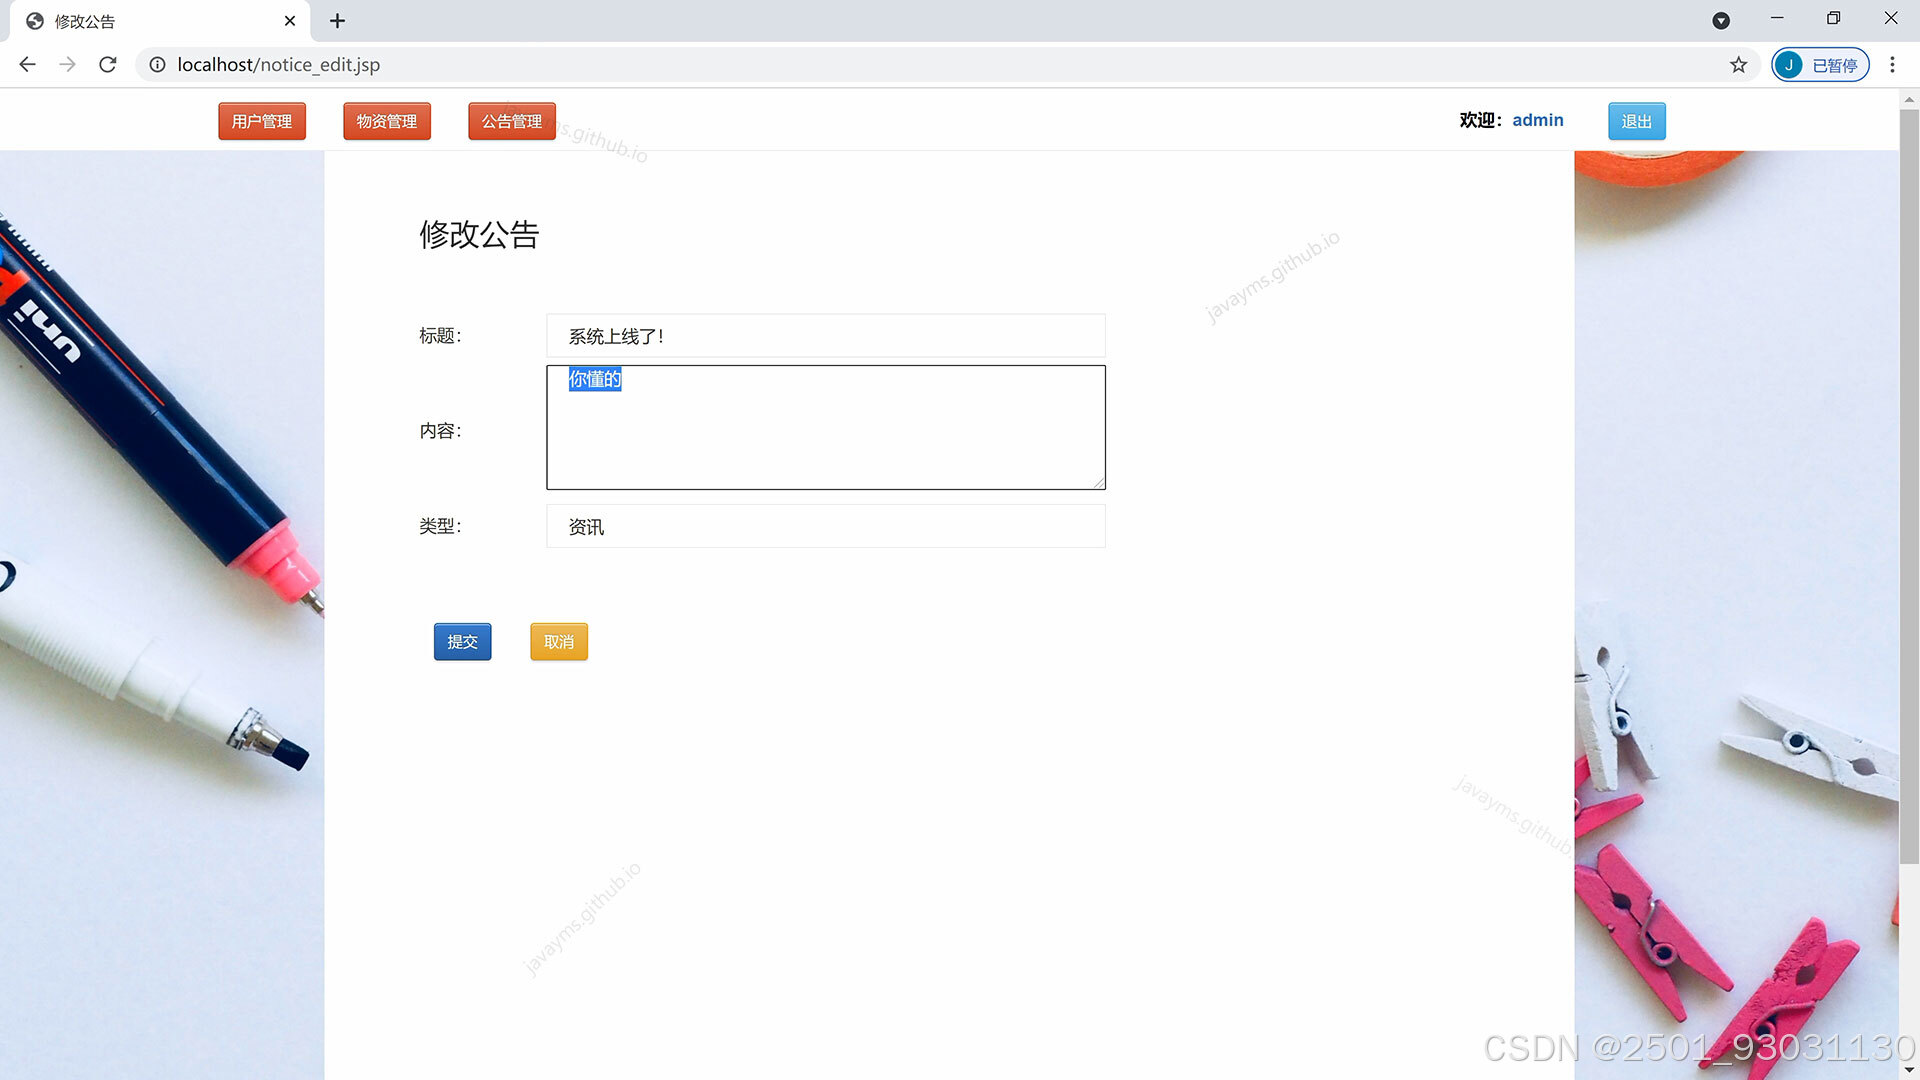Submit the form with 提交

tap(462, 642)
